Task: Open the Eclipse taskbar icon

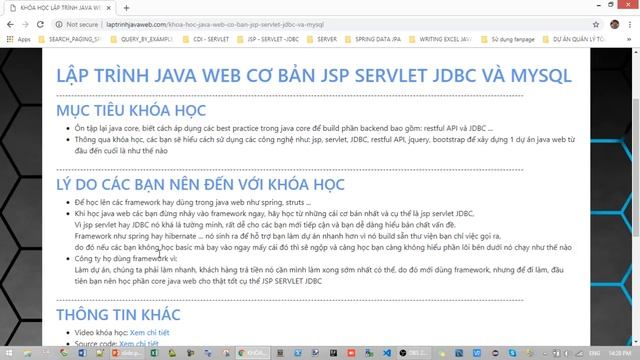Action: [495, 353]
